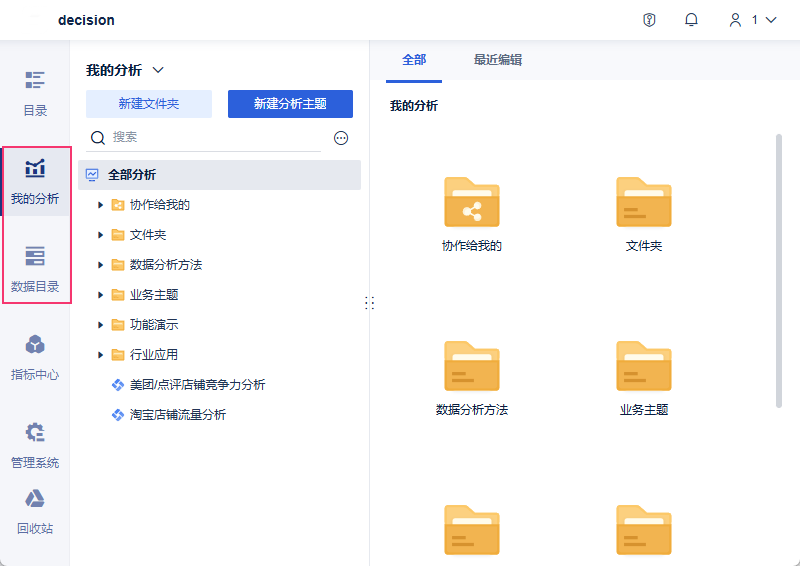This screenshot has width=800, height=566.
Task: Expand the 功能演示 tree node
Action: tap(100, 325)
